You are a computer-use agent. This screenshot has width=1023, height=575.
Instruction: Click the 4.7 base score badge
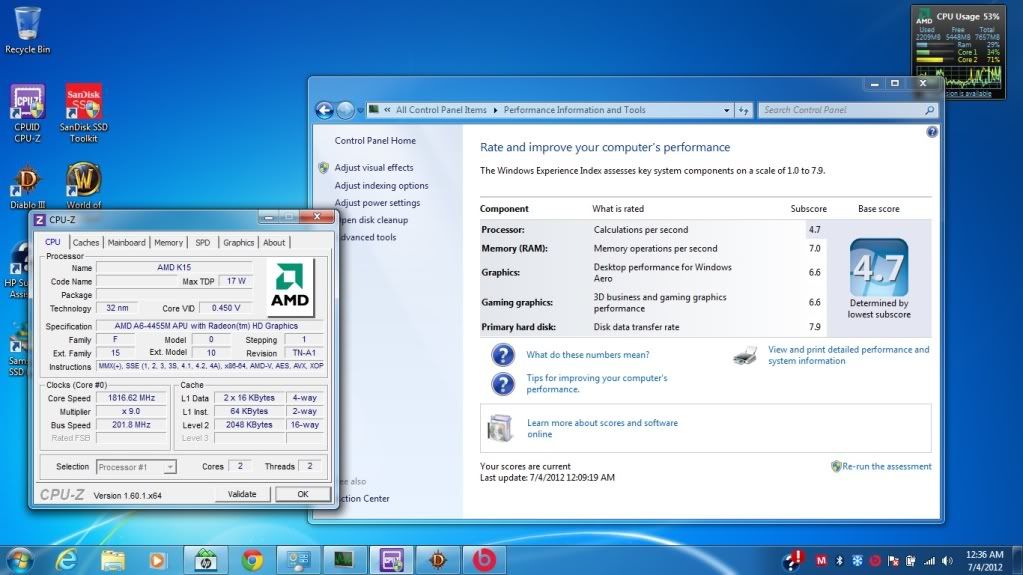point(879,268)
